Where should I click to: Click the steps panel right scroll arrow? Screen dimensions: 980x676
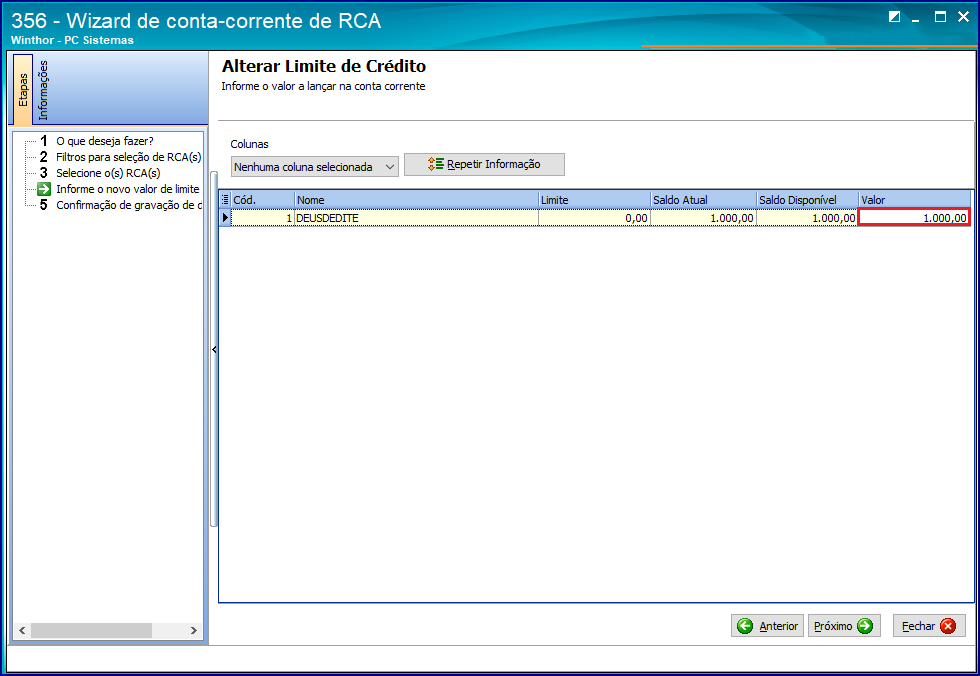click(194, 630)
